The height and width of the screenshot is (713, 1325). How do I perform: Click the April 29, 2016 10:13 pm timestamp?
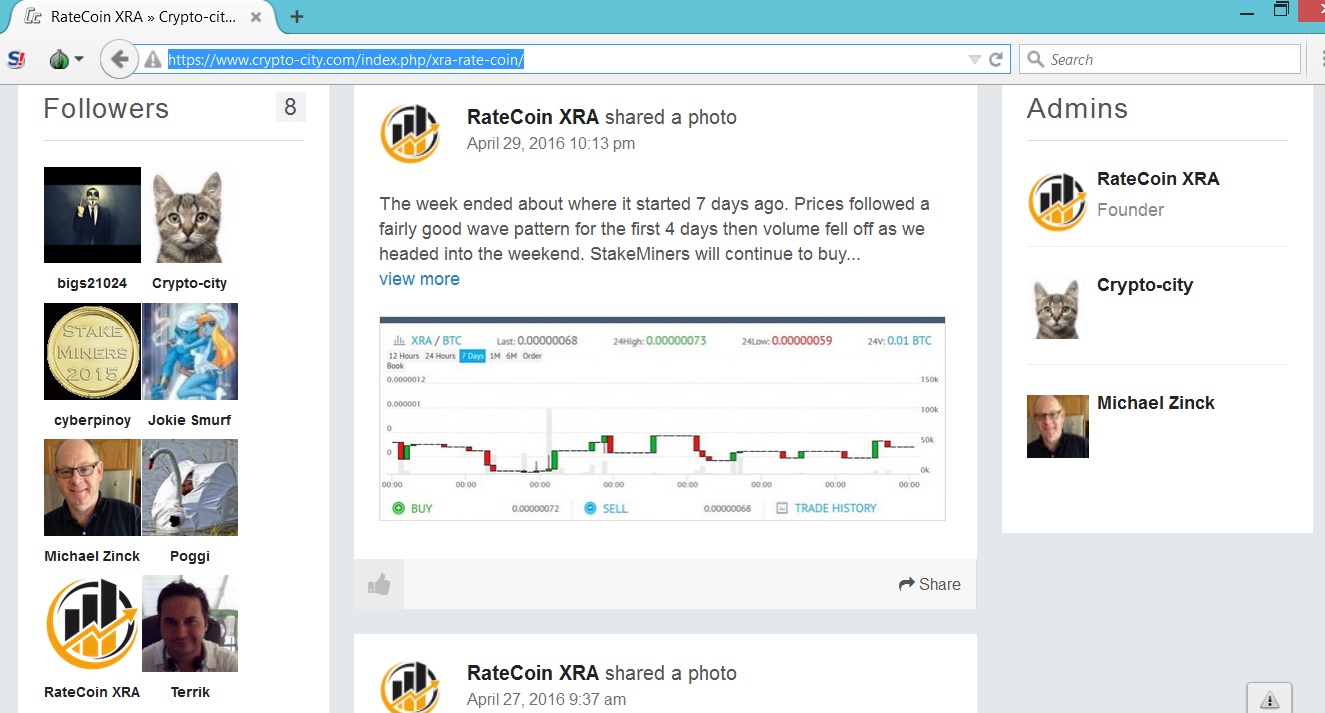pos(551,144)
